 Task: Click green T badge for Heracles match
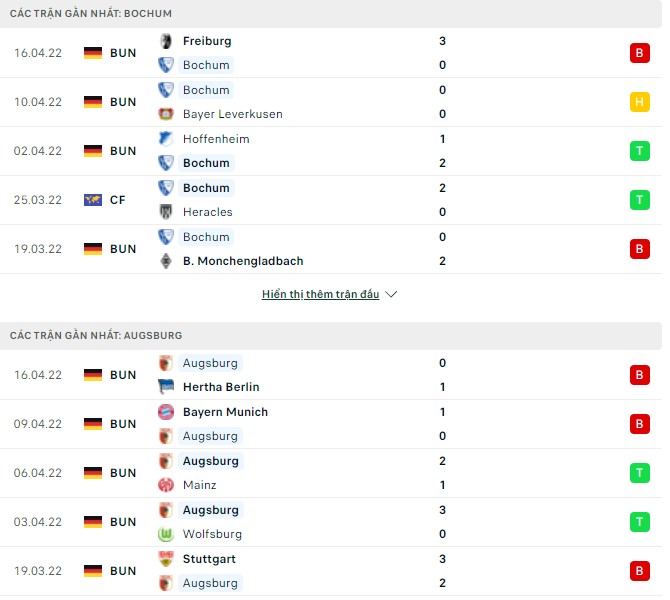639,200
